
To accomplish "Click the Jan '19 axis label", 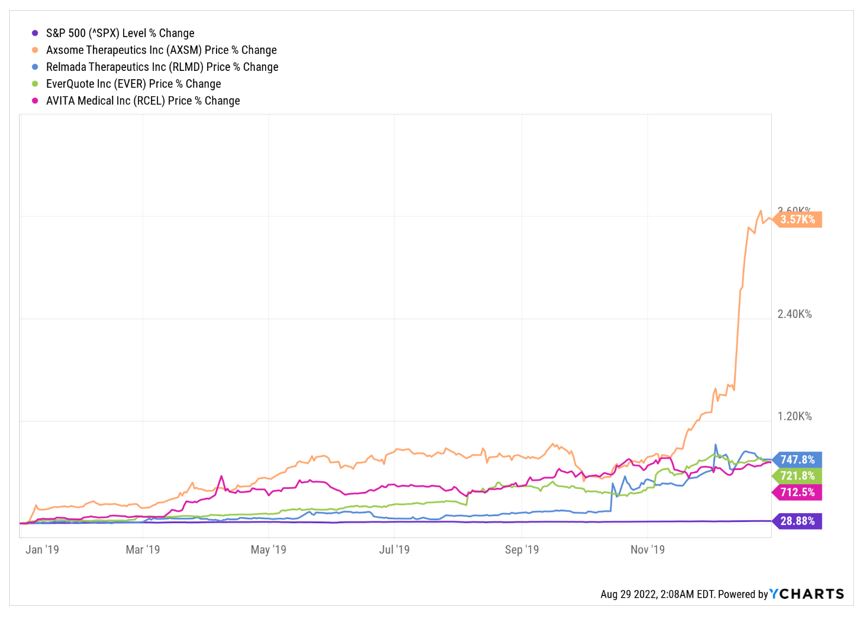I will [x=41, y=549].
